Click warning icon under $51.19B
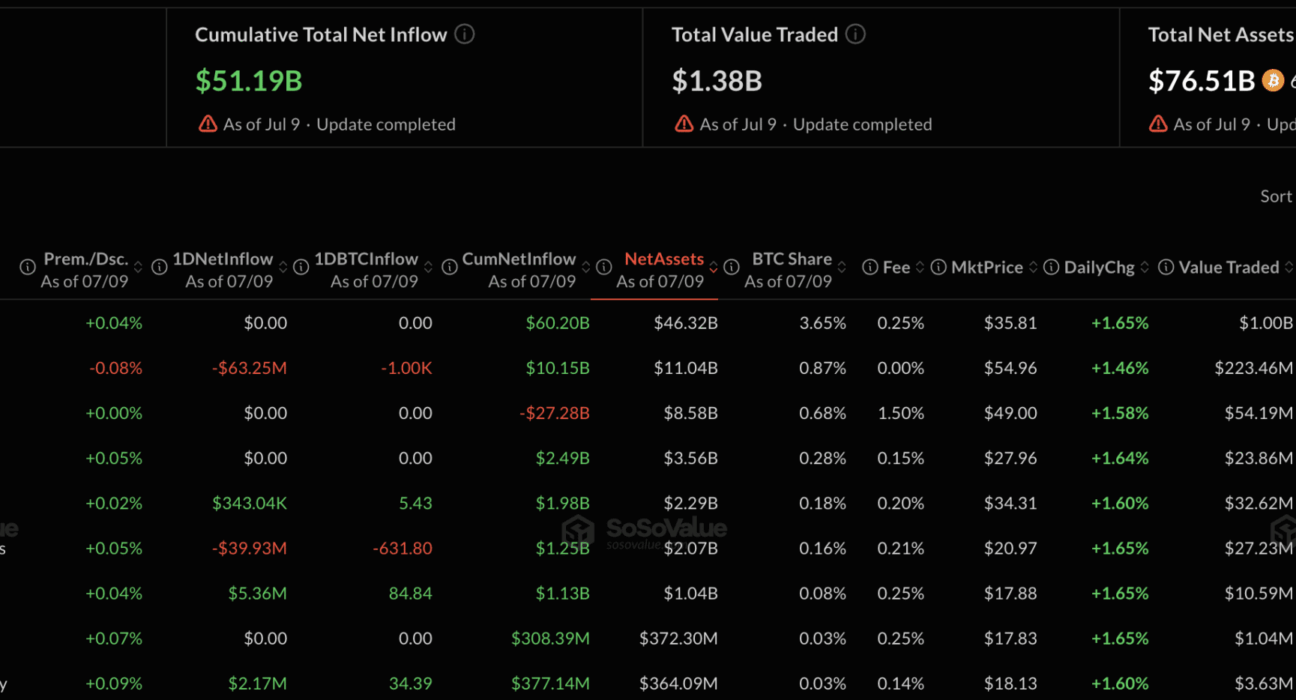Image resolution: width=1296 pixels, height=700 pixels. pyautogui.click(x=207, y=124)
